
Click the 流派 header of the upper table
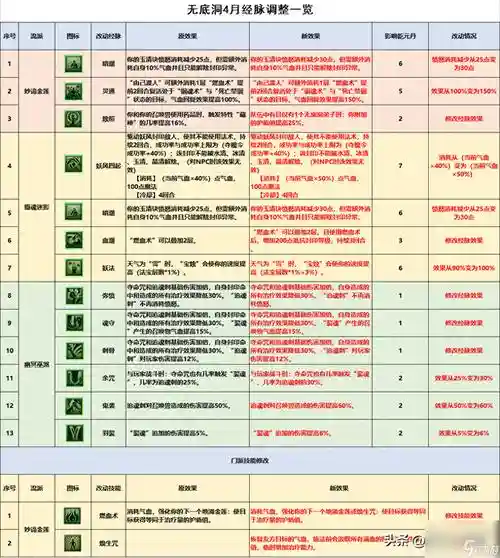(37, 36)
